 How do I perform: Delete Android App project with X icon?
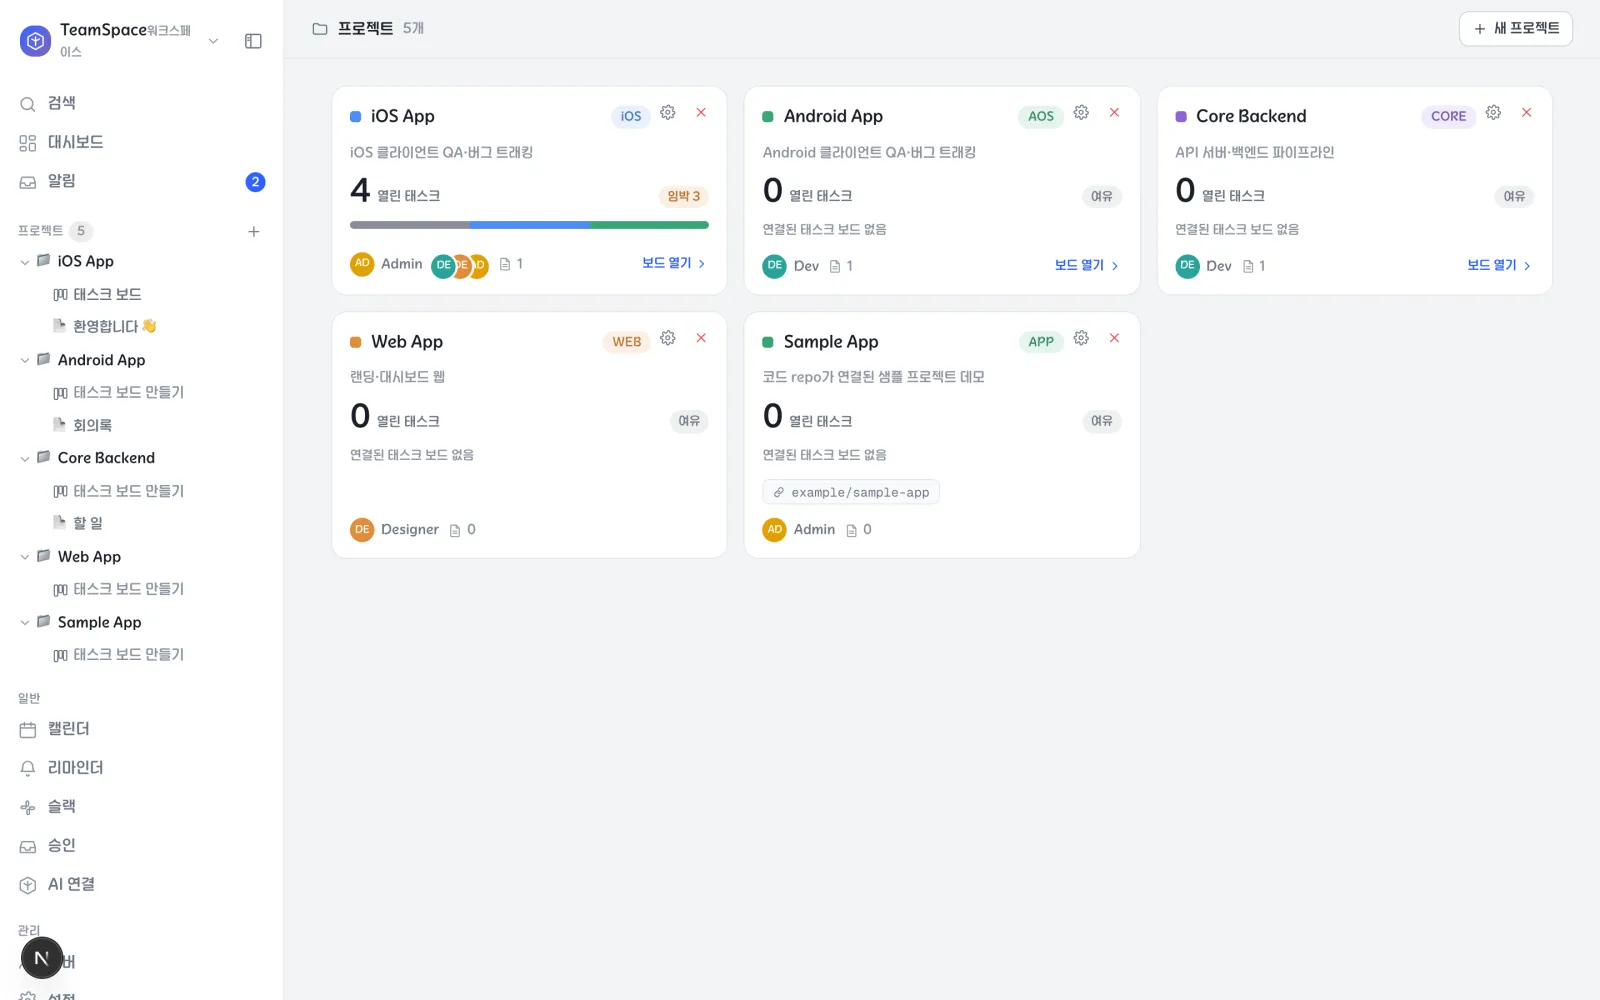tap(1114, 113)
